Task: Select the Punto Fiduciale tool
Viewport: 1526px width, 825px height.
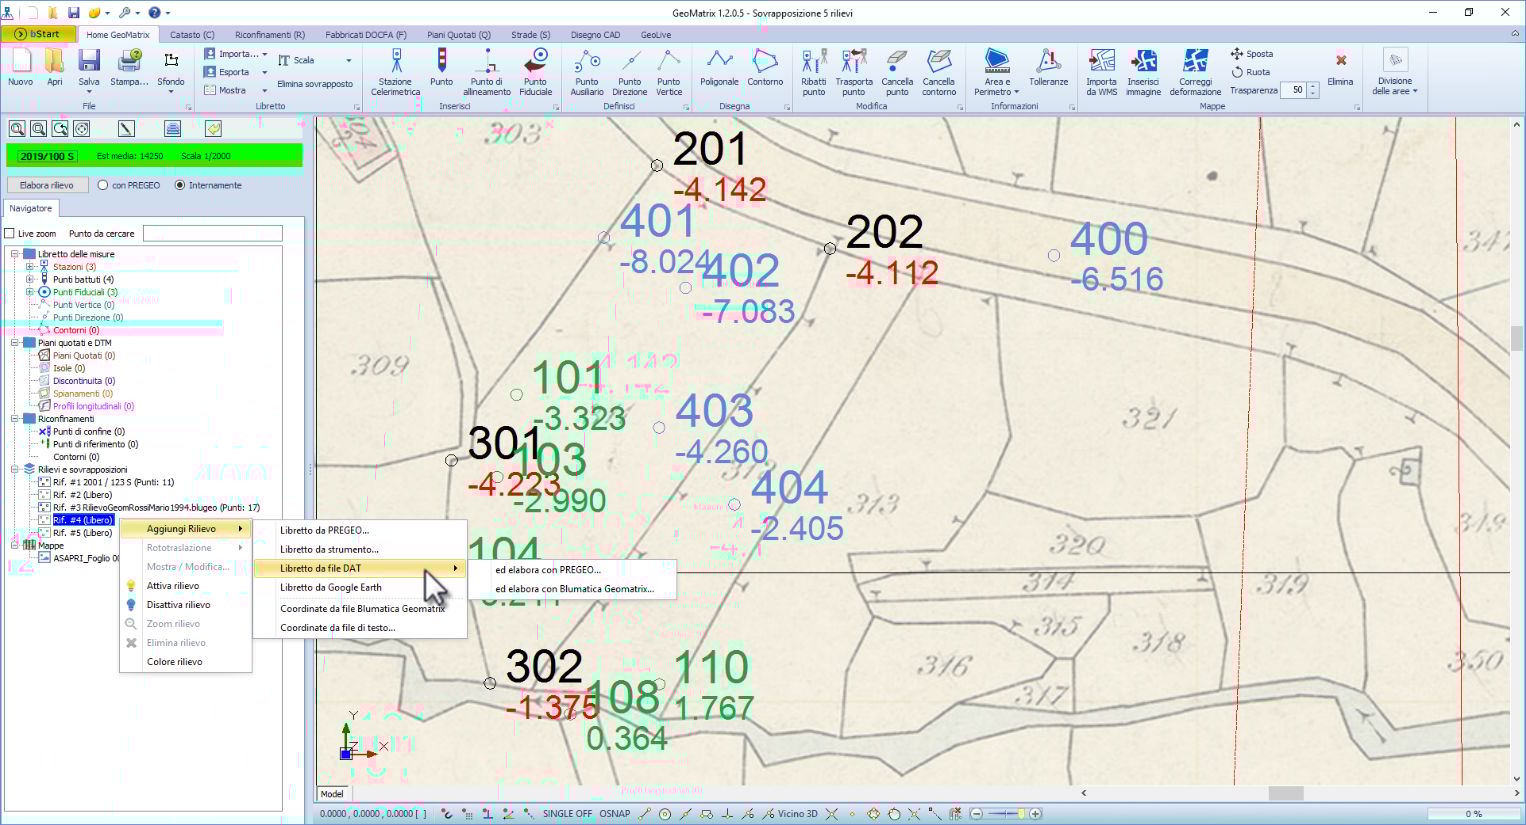Action: [x=536, y=70]
